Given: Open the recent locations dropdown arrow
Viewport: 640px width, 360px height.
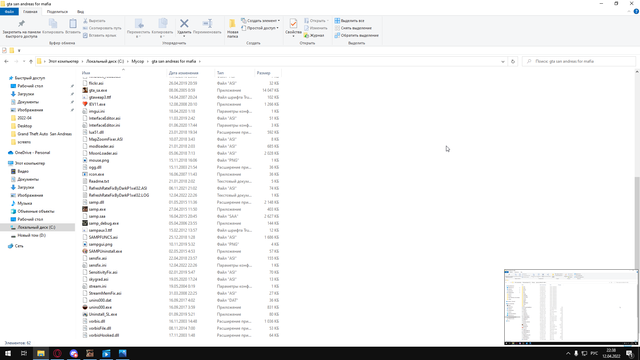Looking at the screenshot, I should (24, 61).
